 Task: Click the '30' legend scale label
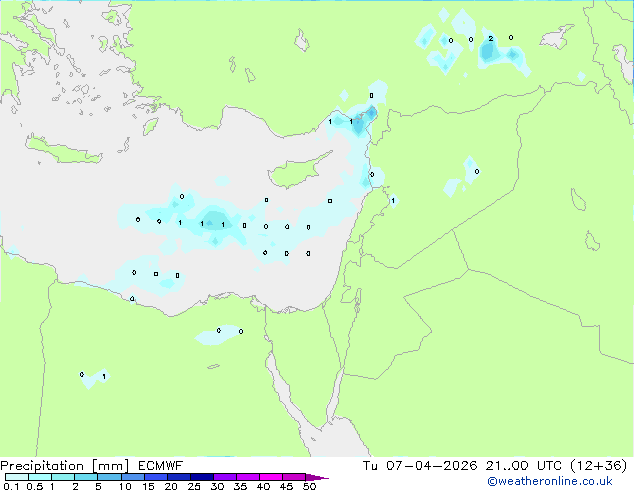[x=218, y=486]
